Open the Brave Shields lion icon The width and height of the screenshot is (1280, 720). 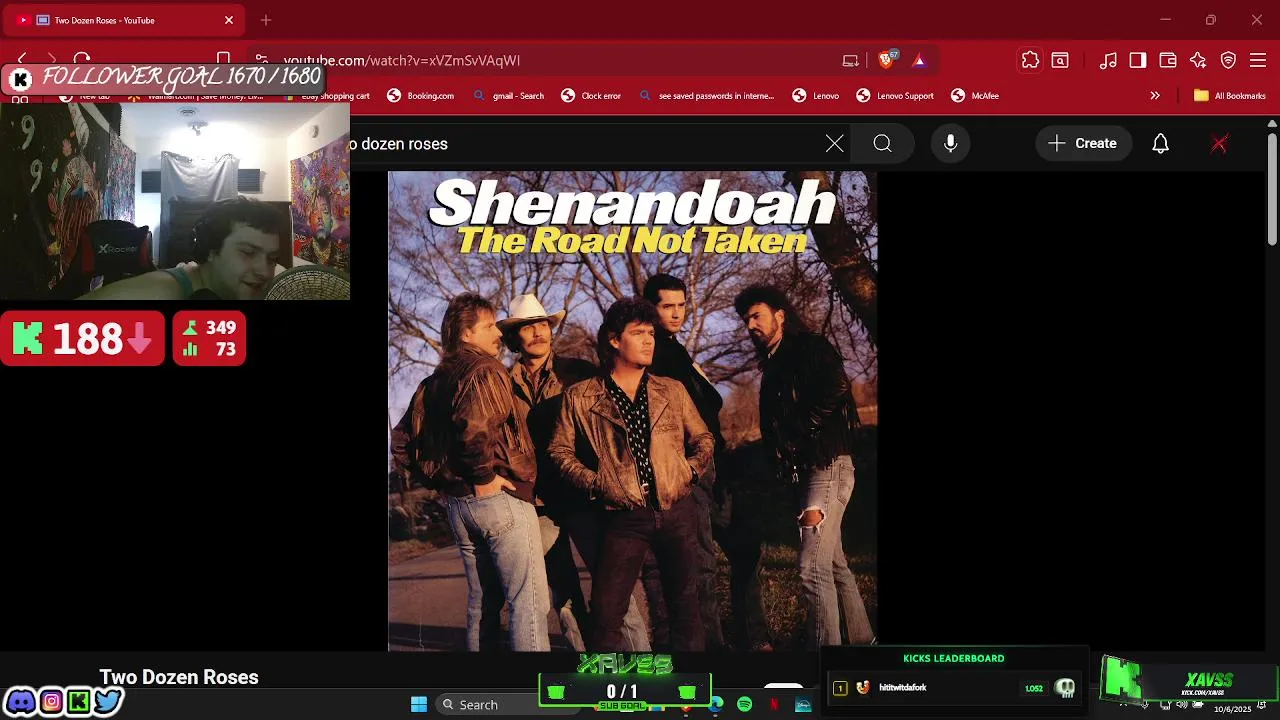(887, 60)
